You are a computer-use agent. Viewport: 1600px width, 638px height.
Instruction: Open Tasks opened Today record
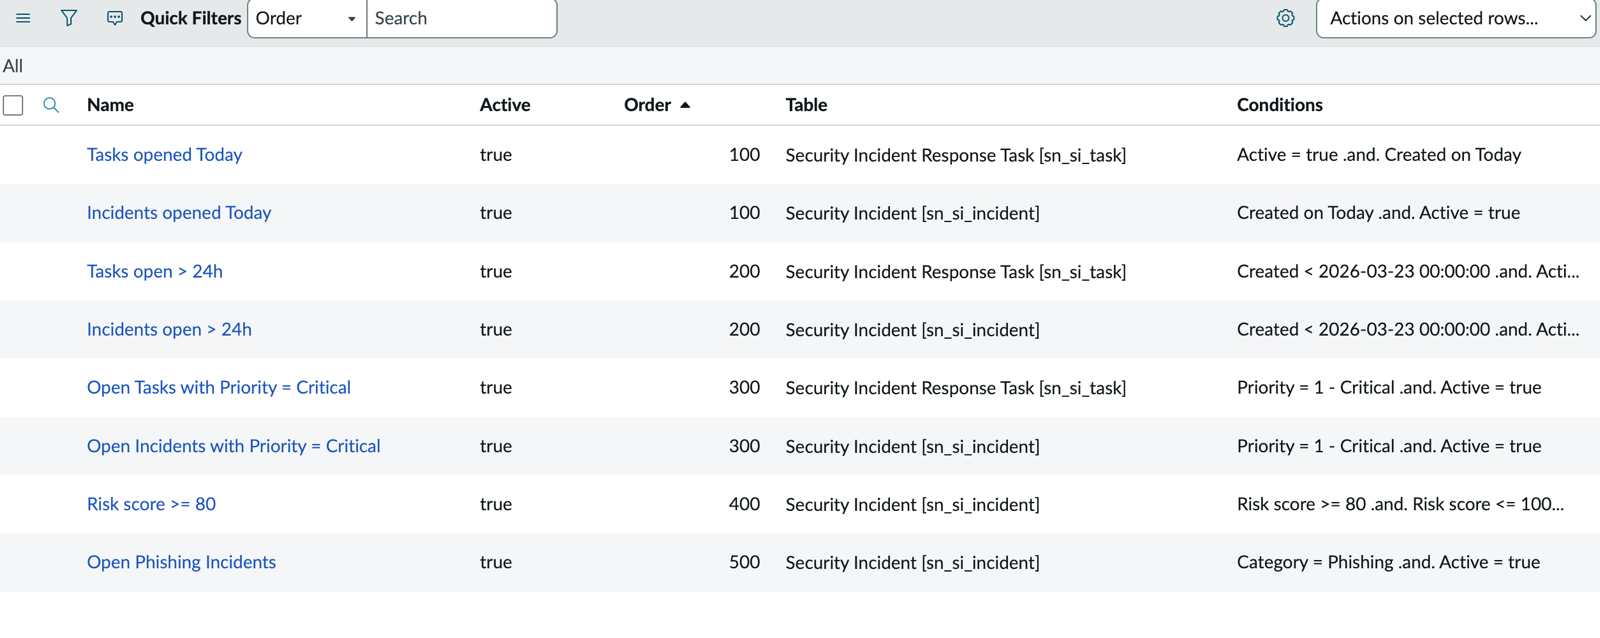click(x=164, y=155)
